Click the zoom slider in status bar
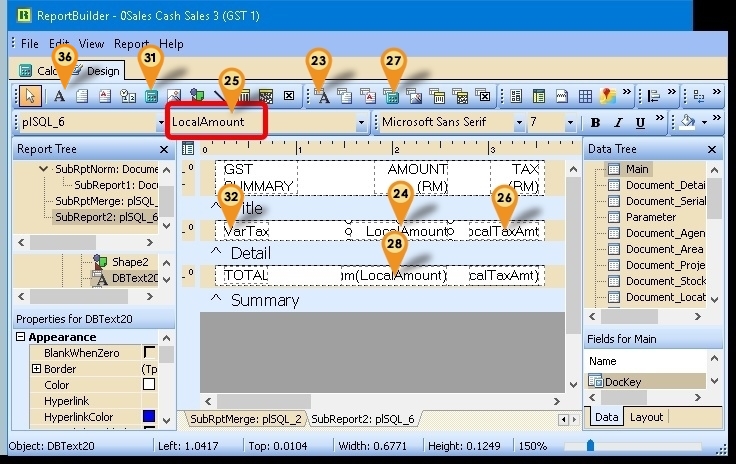The image size is (736, 464). [590, 445]
